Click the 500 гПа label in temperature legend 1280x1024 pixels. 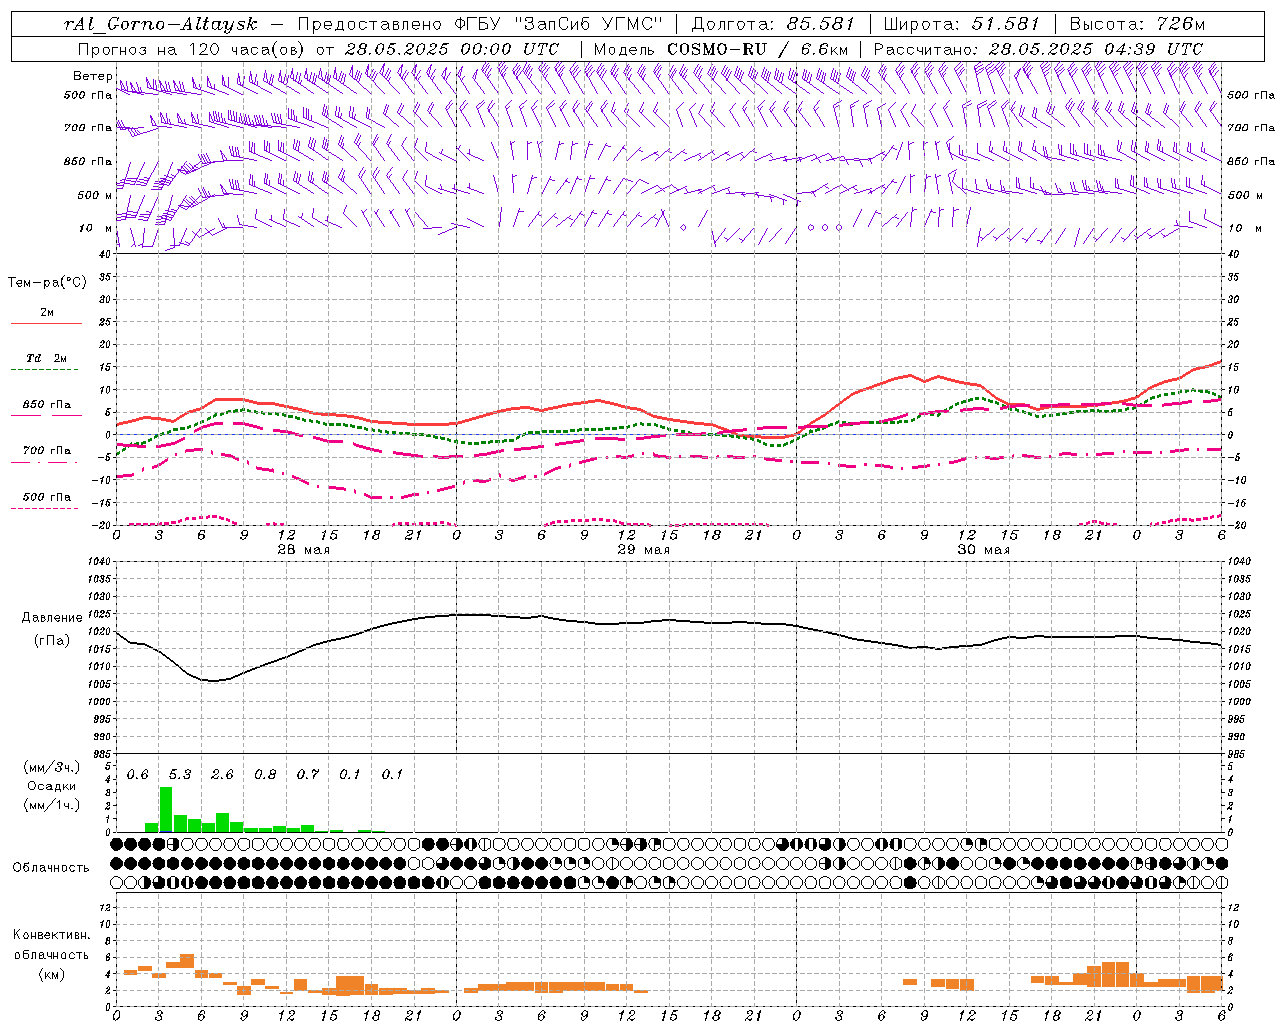46,497
